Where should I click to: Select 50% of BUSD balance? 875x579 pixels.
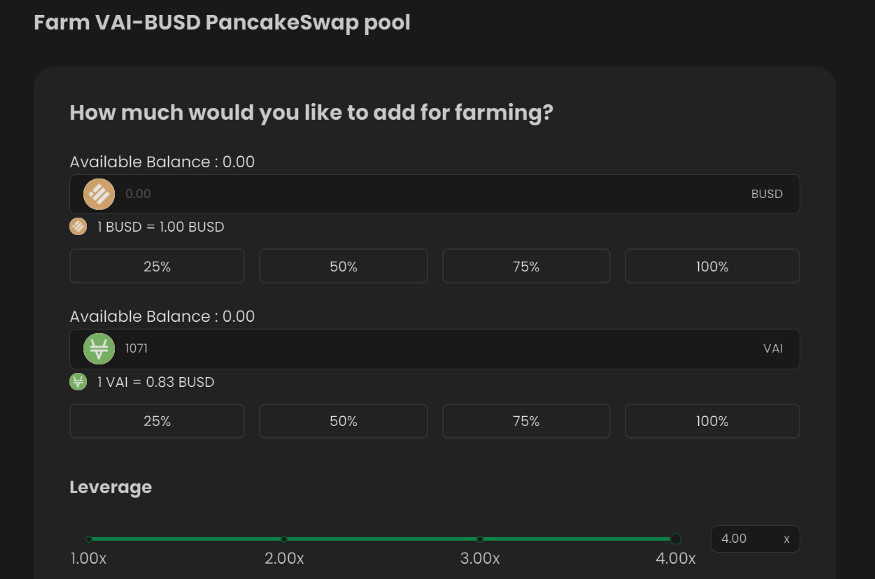tap(343, 266)
